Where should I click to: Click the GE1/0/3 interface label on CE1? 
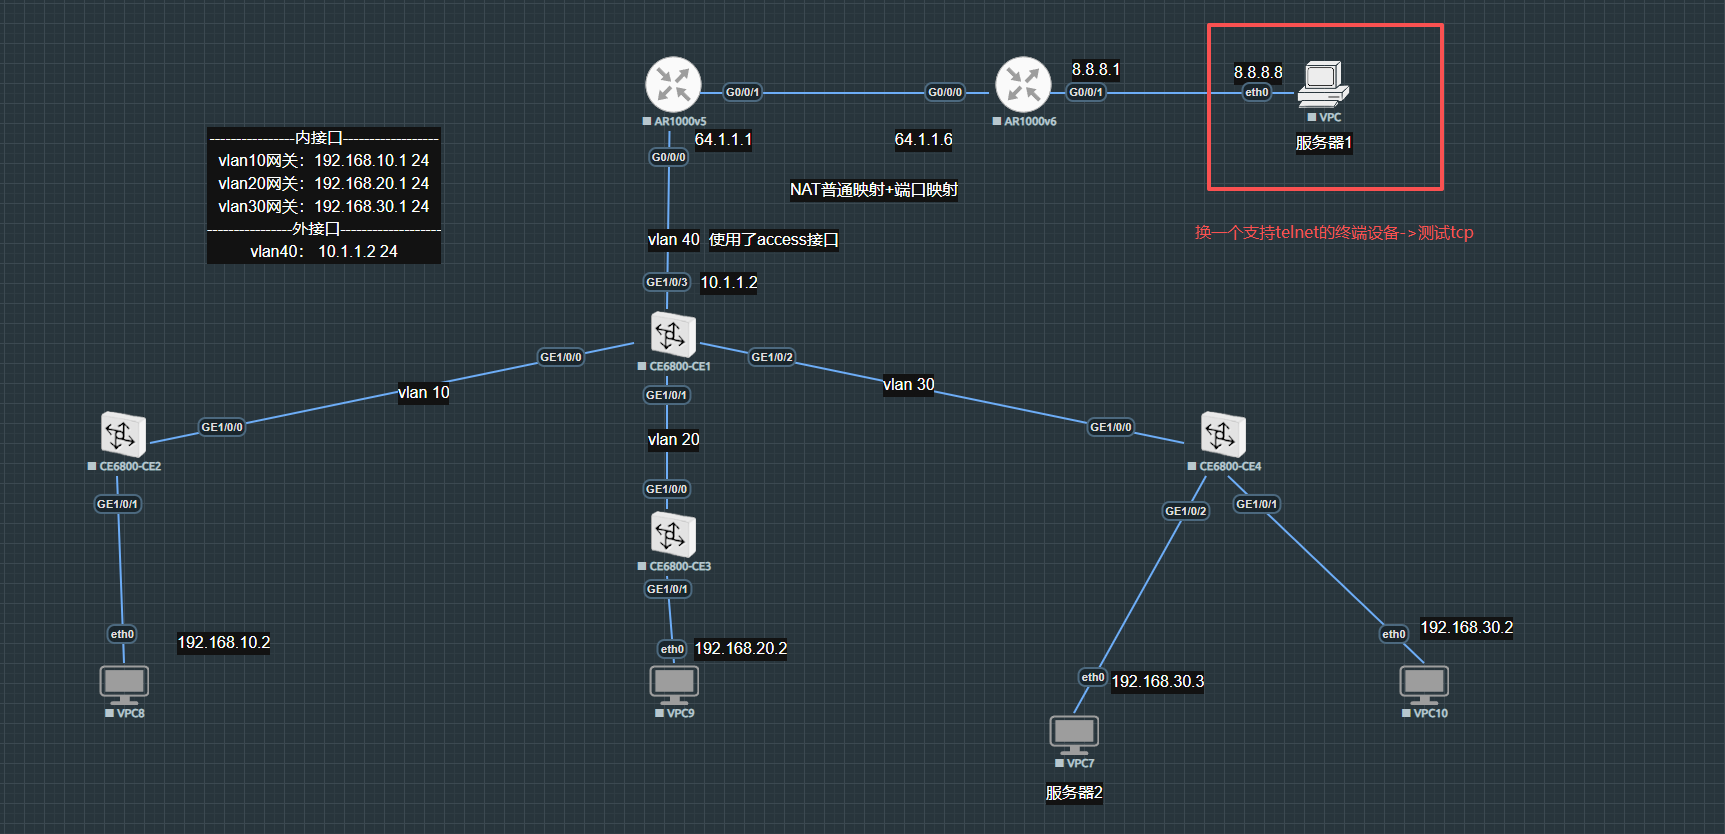(x=666, y=282)
